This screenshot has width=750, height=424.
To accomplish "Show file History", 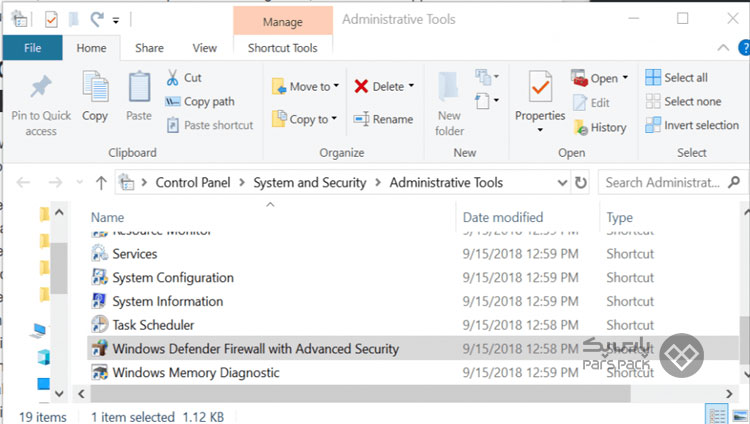I will (x=600, y=127).
